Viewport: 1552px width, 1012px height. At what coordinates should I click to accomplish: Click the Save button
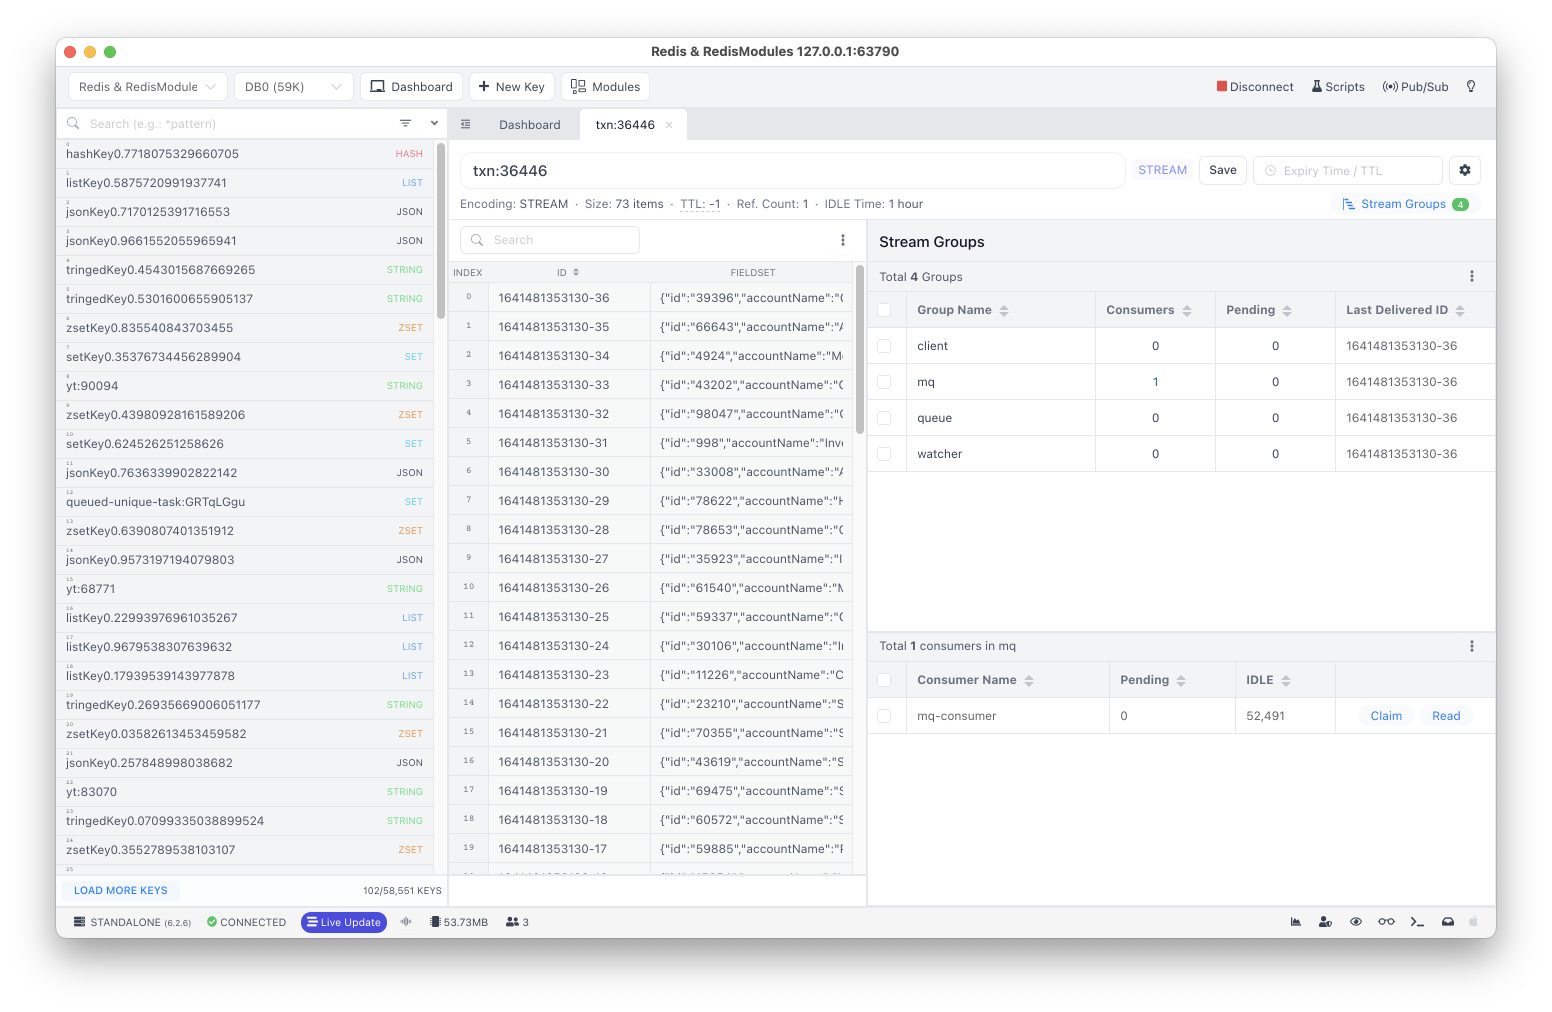pyautogui.click(x=1222, y=170)
